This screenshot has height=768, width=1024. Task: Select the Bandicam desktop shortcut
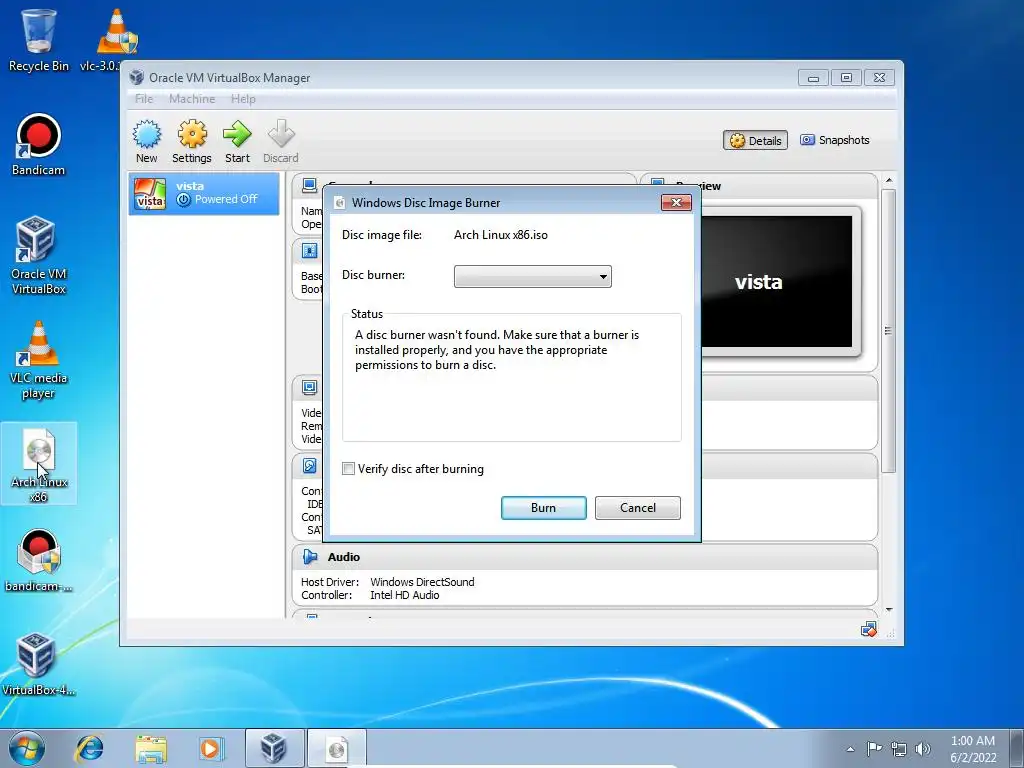point(38,145)
